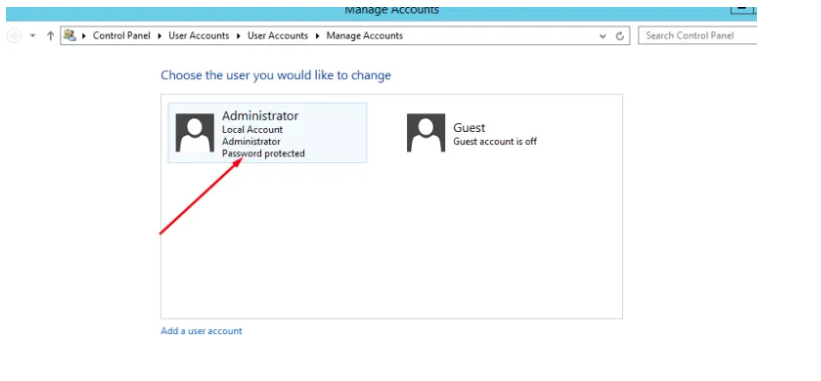Viewport: 821px width, 381px height.
Task: Click the first User Accounts breadcrumb
Action: pos(199,36)
